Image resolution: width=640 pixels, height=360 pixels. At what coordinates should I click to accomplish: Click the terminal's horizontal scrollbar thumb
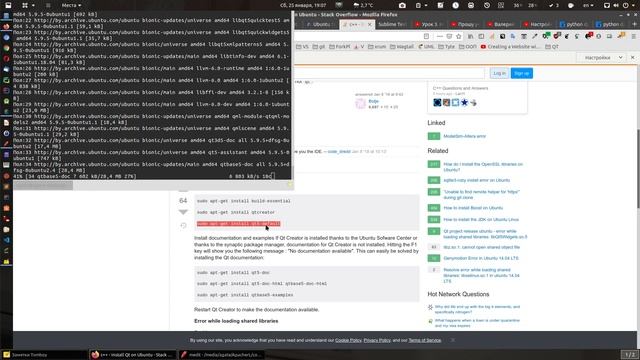43,185
